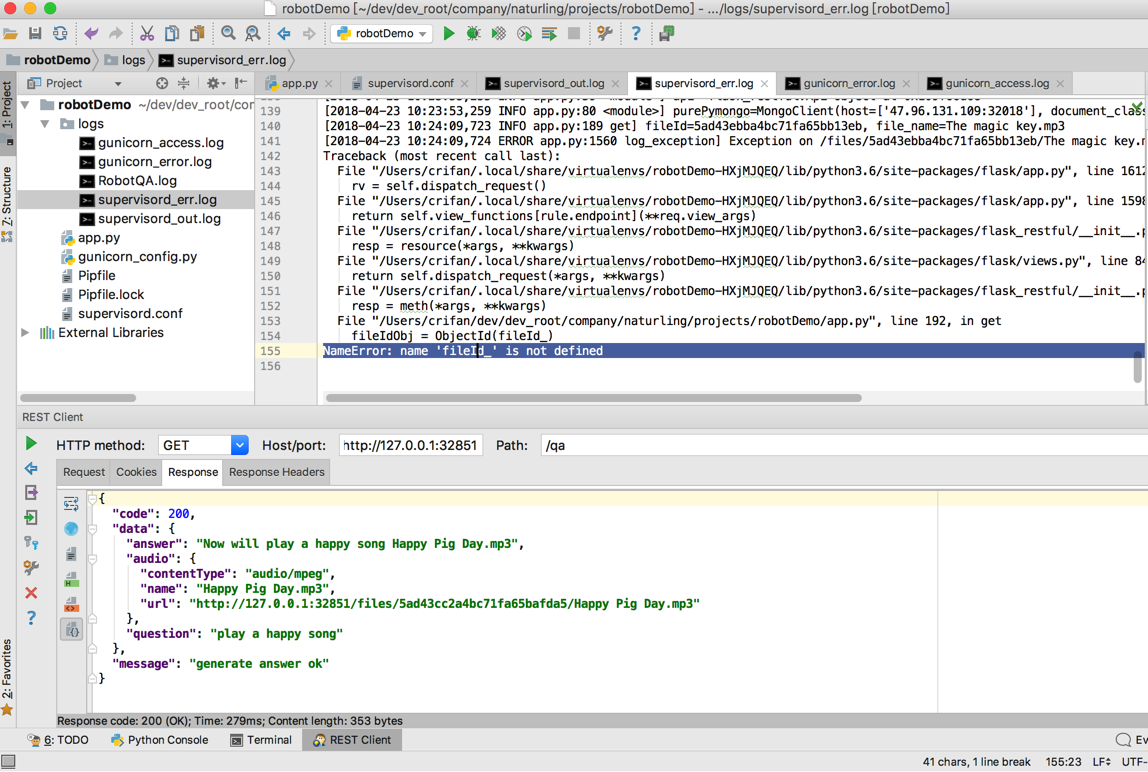Open the Cookies tab in the REST Client
Image resolution: width=1148 pixels, height=772 pixels.
(136, 472)
